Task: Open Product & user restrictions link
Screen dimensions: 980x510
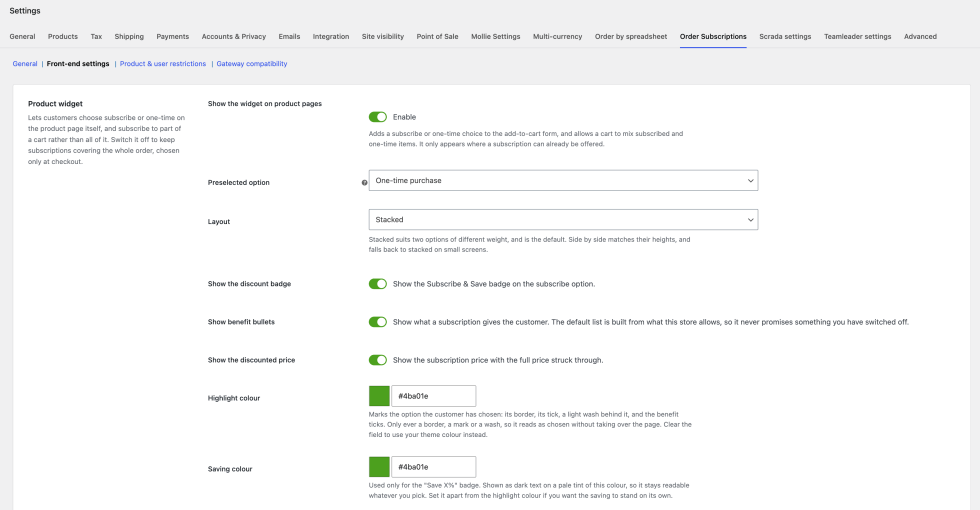Action: coord(162,64)
